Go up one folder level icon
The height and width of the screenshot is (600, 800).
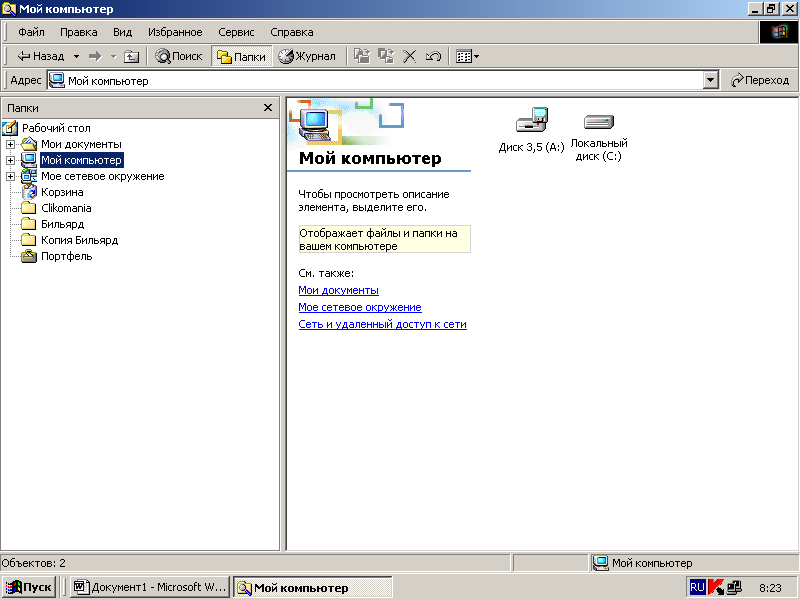click(x=132, y=56)
